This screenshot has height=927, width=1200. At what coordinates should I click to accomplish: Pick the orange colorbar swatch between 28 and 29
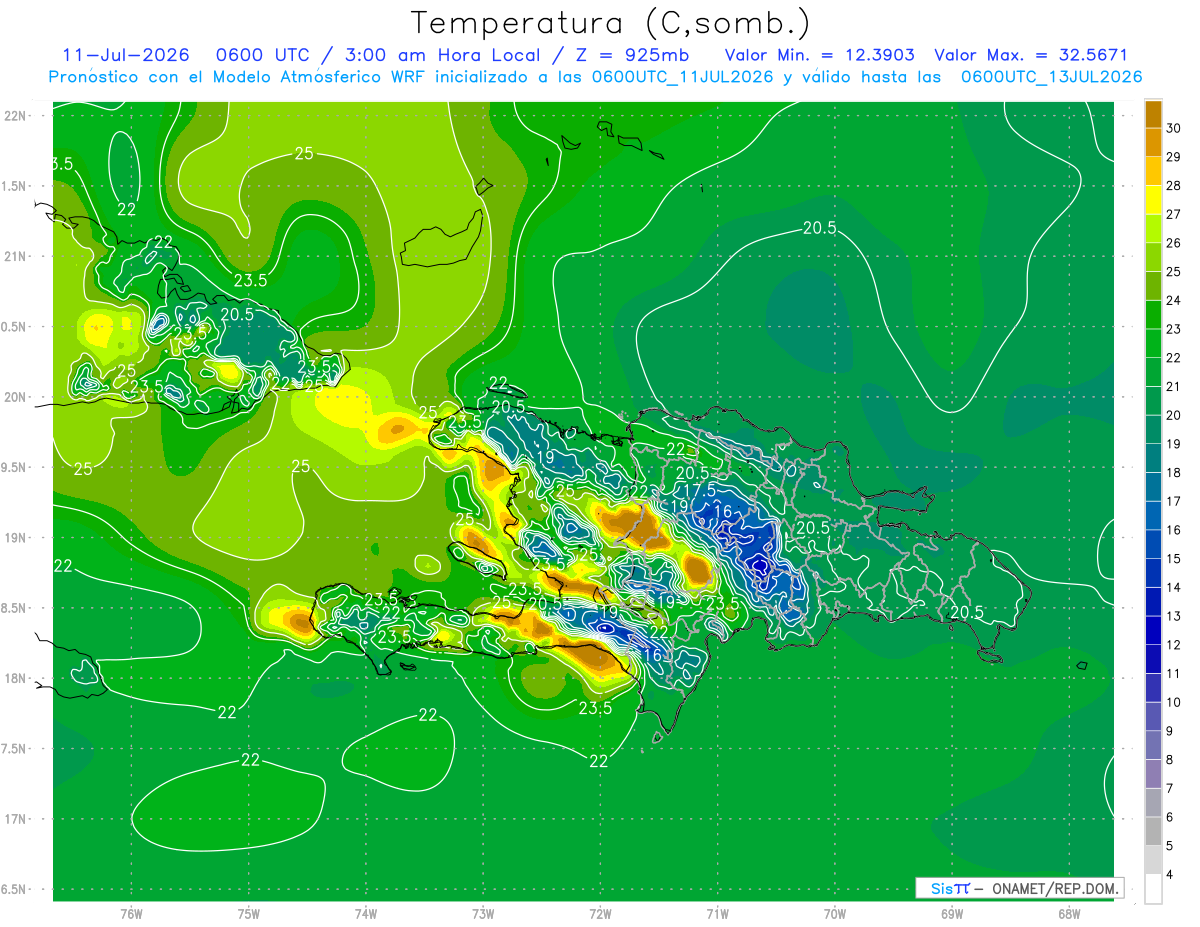(x=1153, y=171)
